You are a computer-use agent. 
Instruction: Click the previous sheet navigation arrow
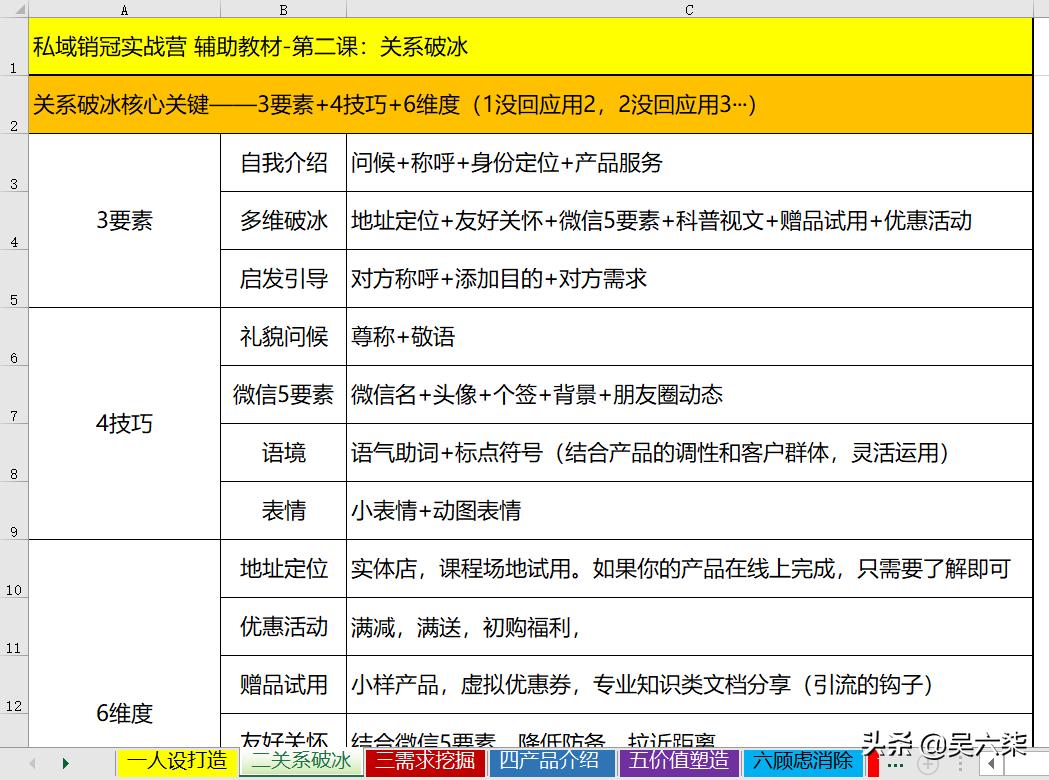pyautogui.click(x=33, y=763)
